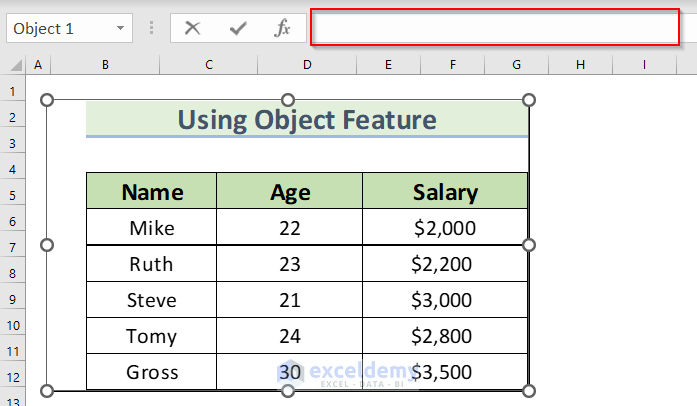Click the cell containing Steve
697x406 pixels.
pyautogui.click(x=152, y=300)
